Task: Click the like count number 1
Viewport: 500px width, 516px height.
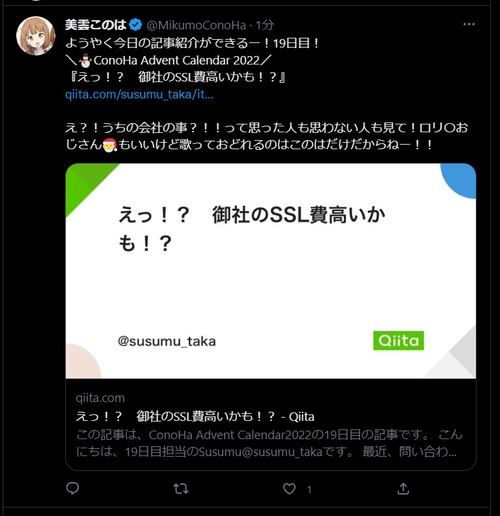Action: click(x=309, y=490)
